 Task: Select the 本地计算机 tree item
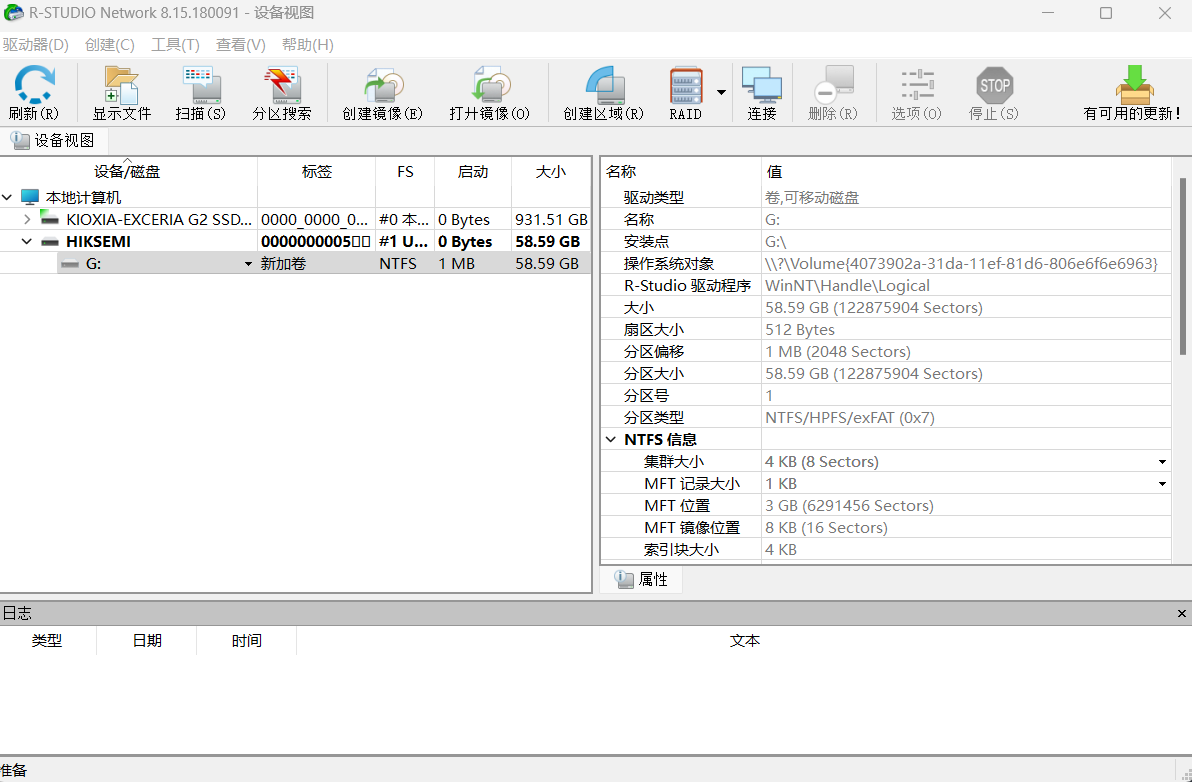(83, 198)
